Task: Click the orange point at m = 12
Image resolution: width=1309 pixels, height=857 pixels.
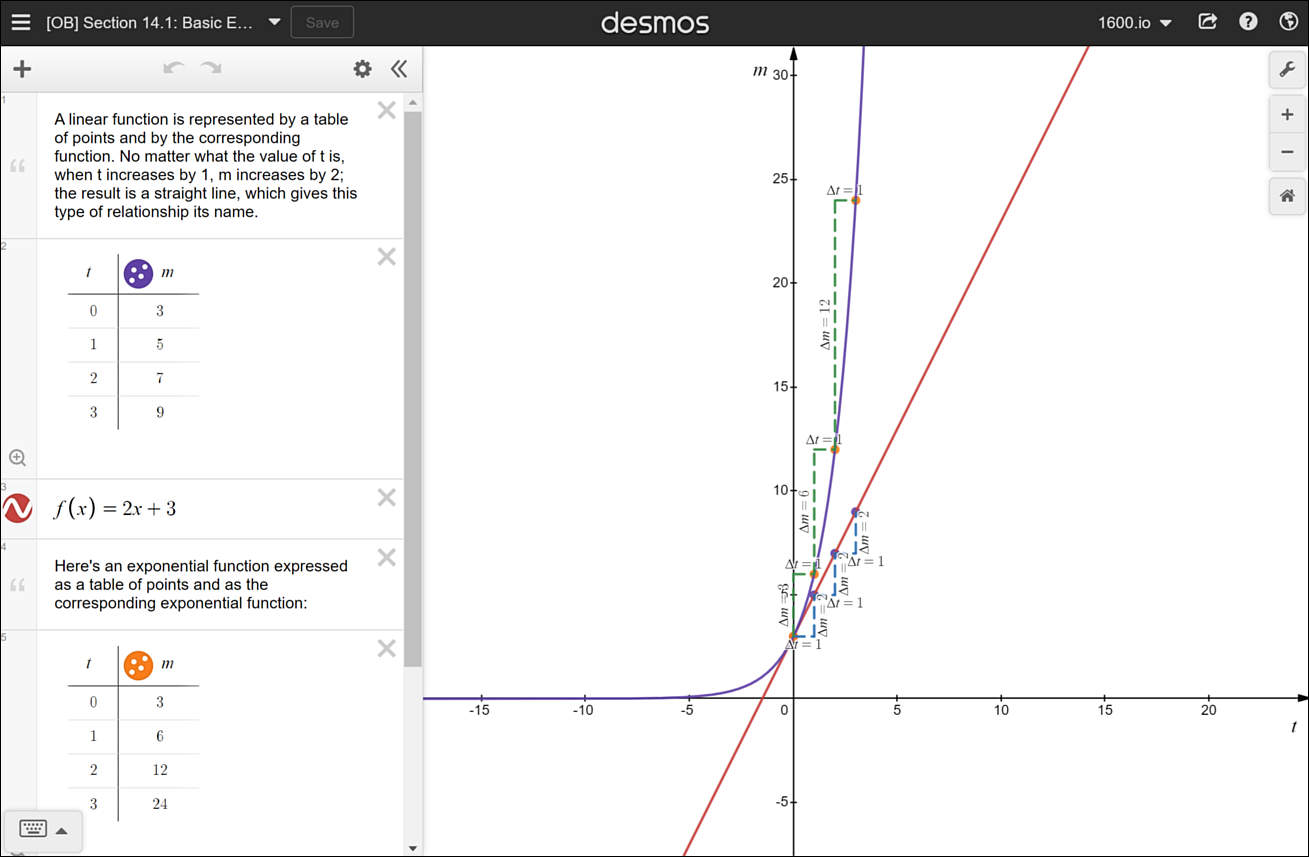Action: pyautogui.click(x=835, y=449)
